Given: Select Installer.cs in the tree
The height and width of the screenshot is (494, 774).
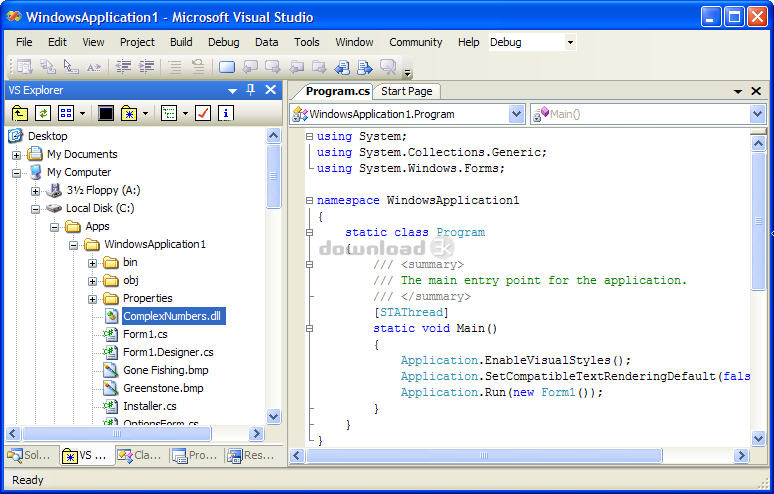Looking at the screenshot, I should coord(150,406).
